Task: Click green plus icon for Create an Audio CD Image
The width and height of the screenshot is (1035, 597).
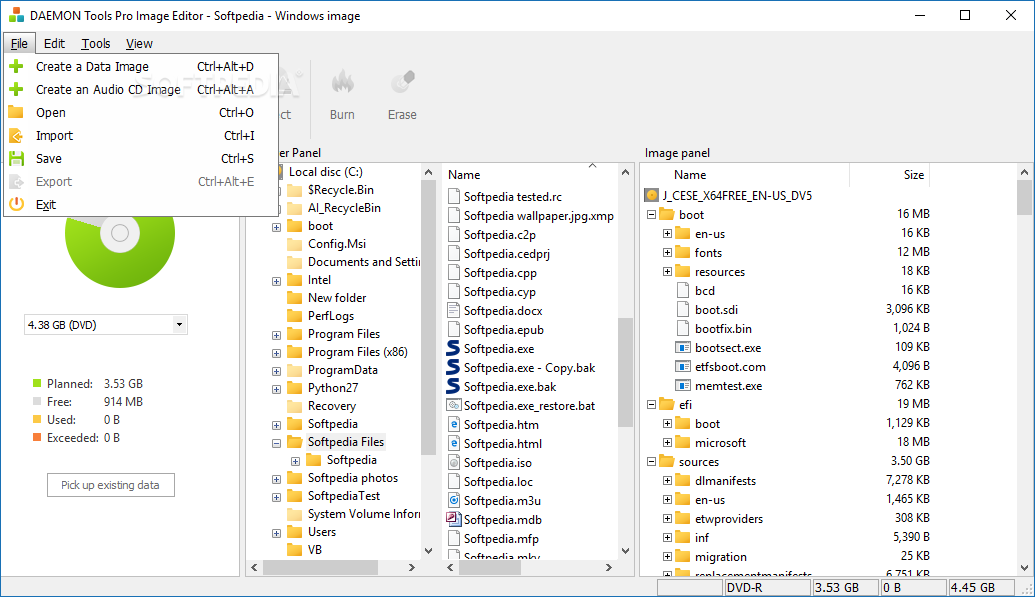Action: click(x=17, y=89)
